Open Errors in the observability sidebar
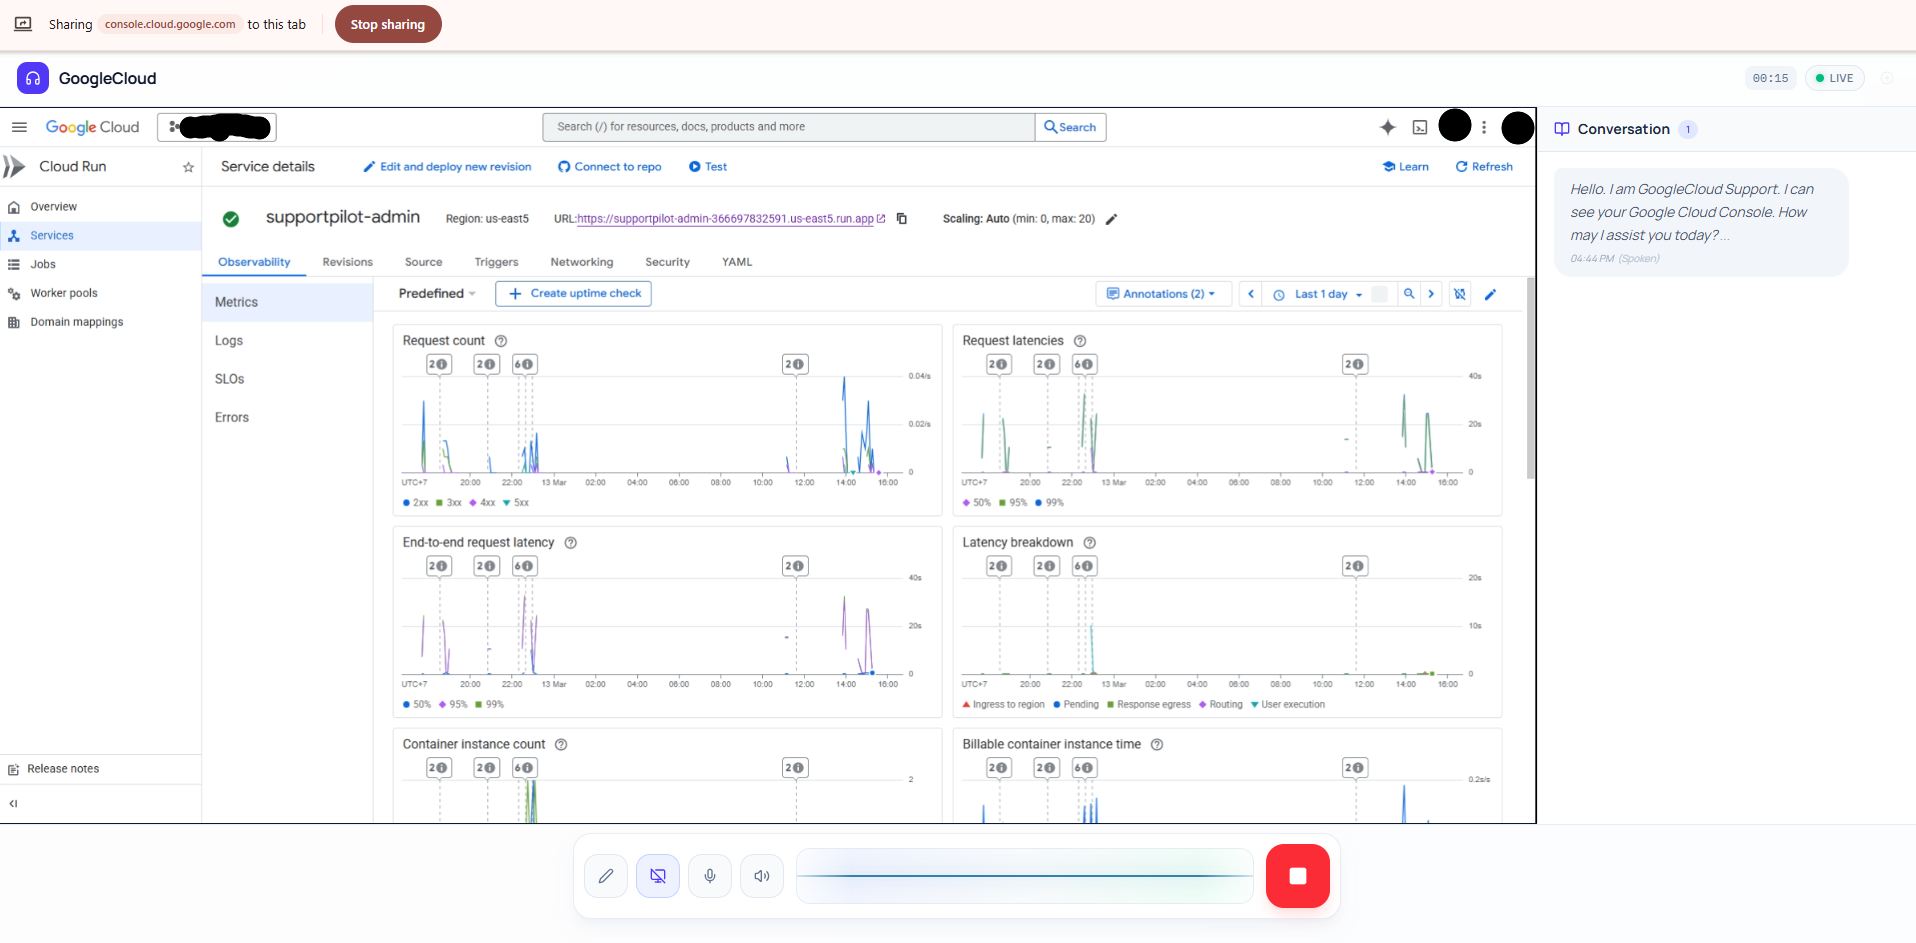Screen dimensions: 1916x943 (232, 418)
